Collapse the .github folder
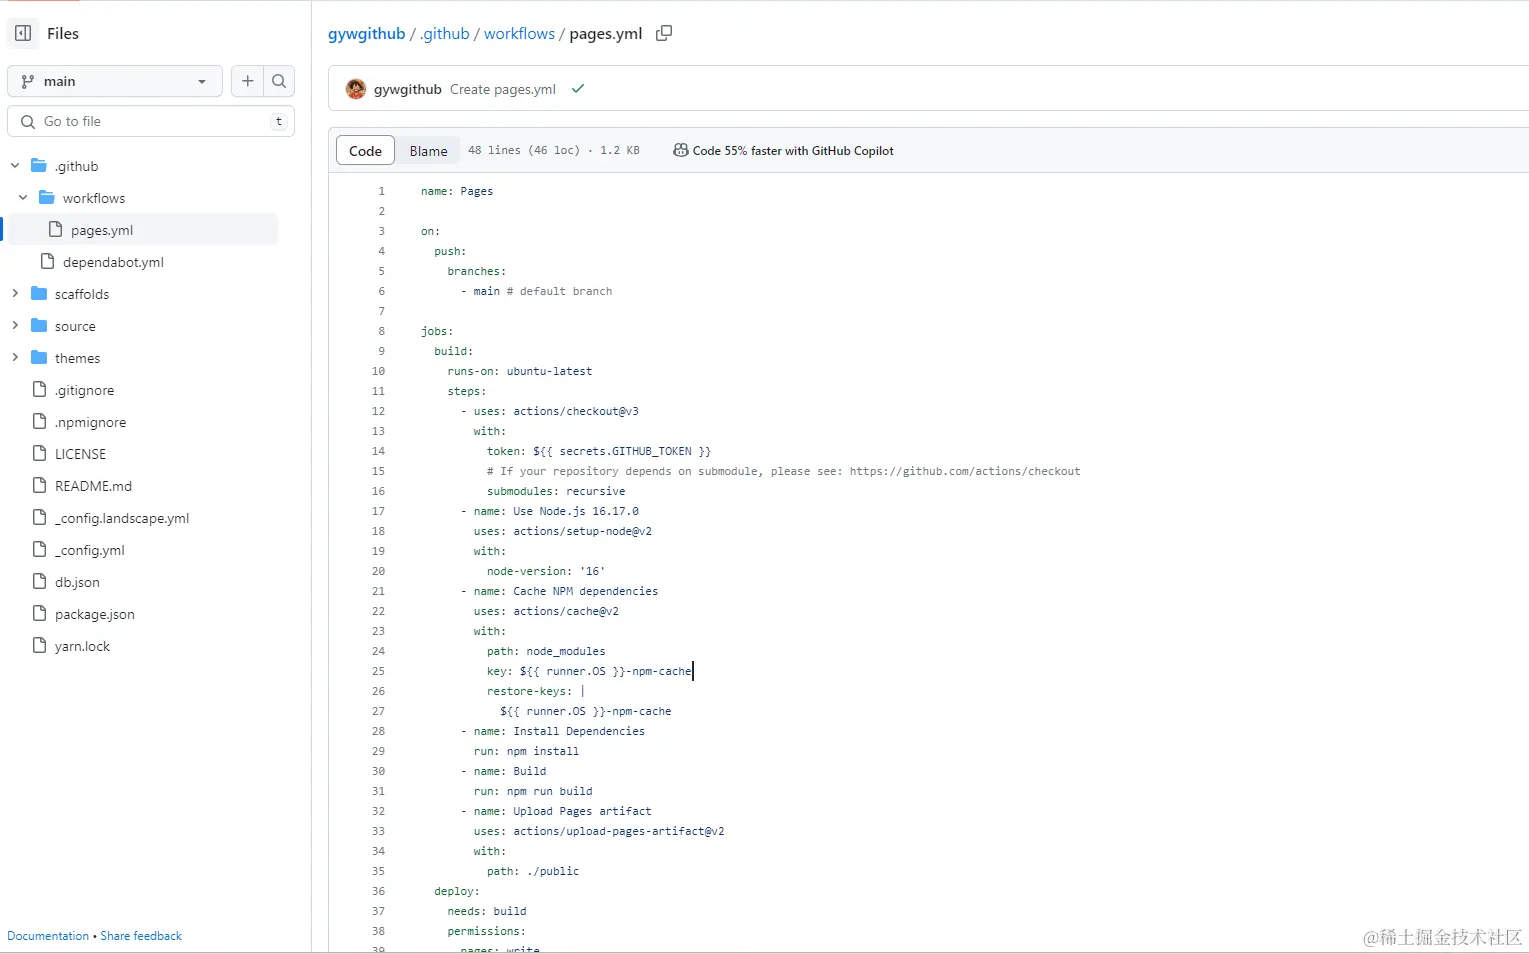 click(15, 166)
